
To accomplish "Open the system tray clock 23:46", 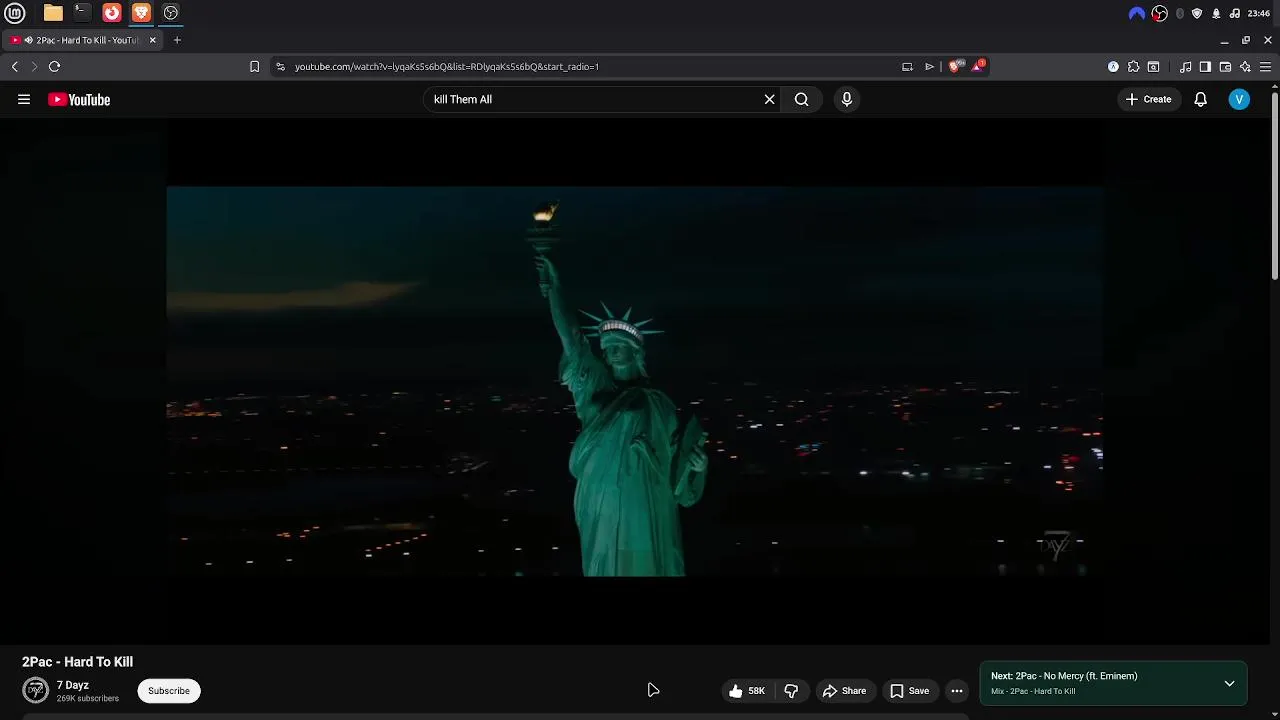I will tap(1258, 13).
